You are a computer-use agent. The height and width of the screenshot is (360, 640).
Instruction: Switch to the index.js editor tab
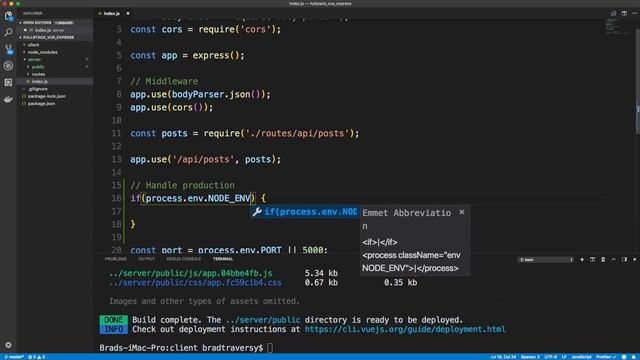pyautogui.click(x=111, y=13)
